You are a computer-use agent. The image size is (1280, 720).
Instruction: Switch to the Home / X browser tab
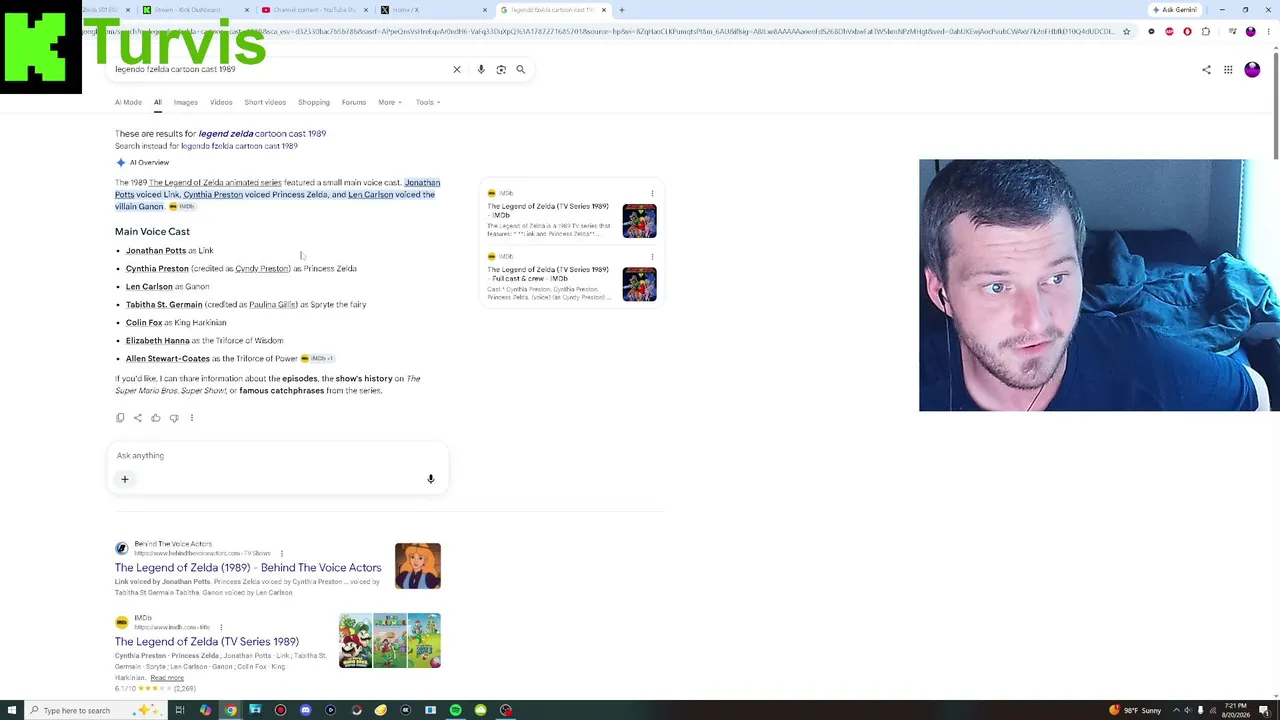pos(433,10)
